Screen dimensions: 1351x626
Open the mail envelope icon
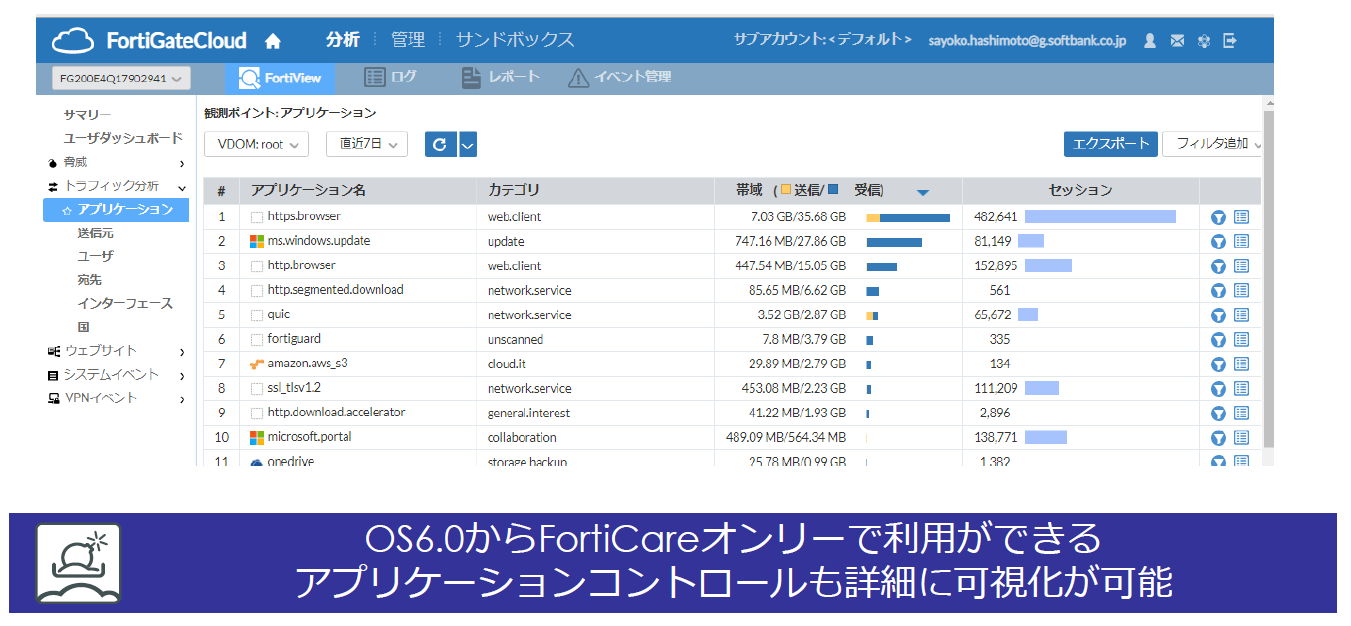pyautogui.click(x=1177, y=41)
